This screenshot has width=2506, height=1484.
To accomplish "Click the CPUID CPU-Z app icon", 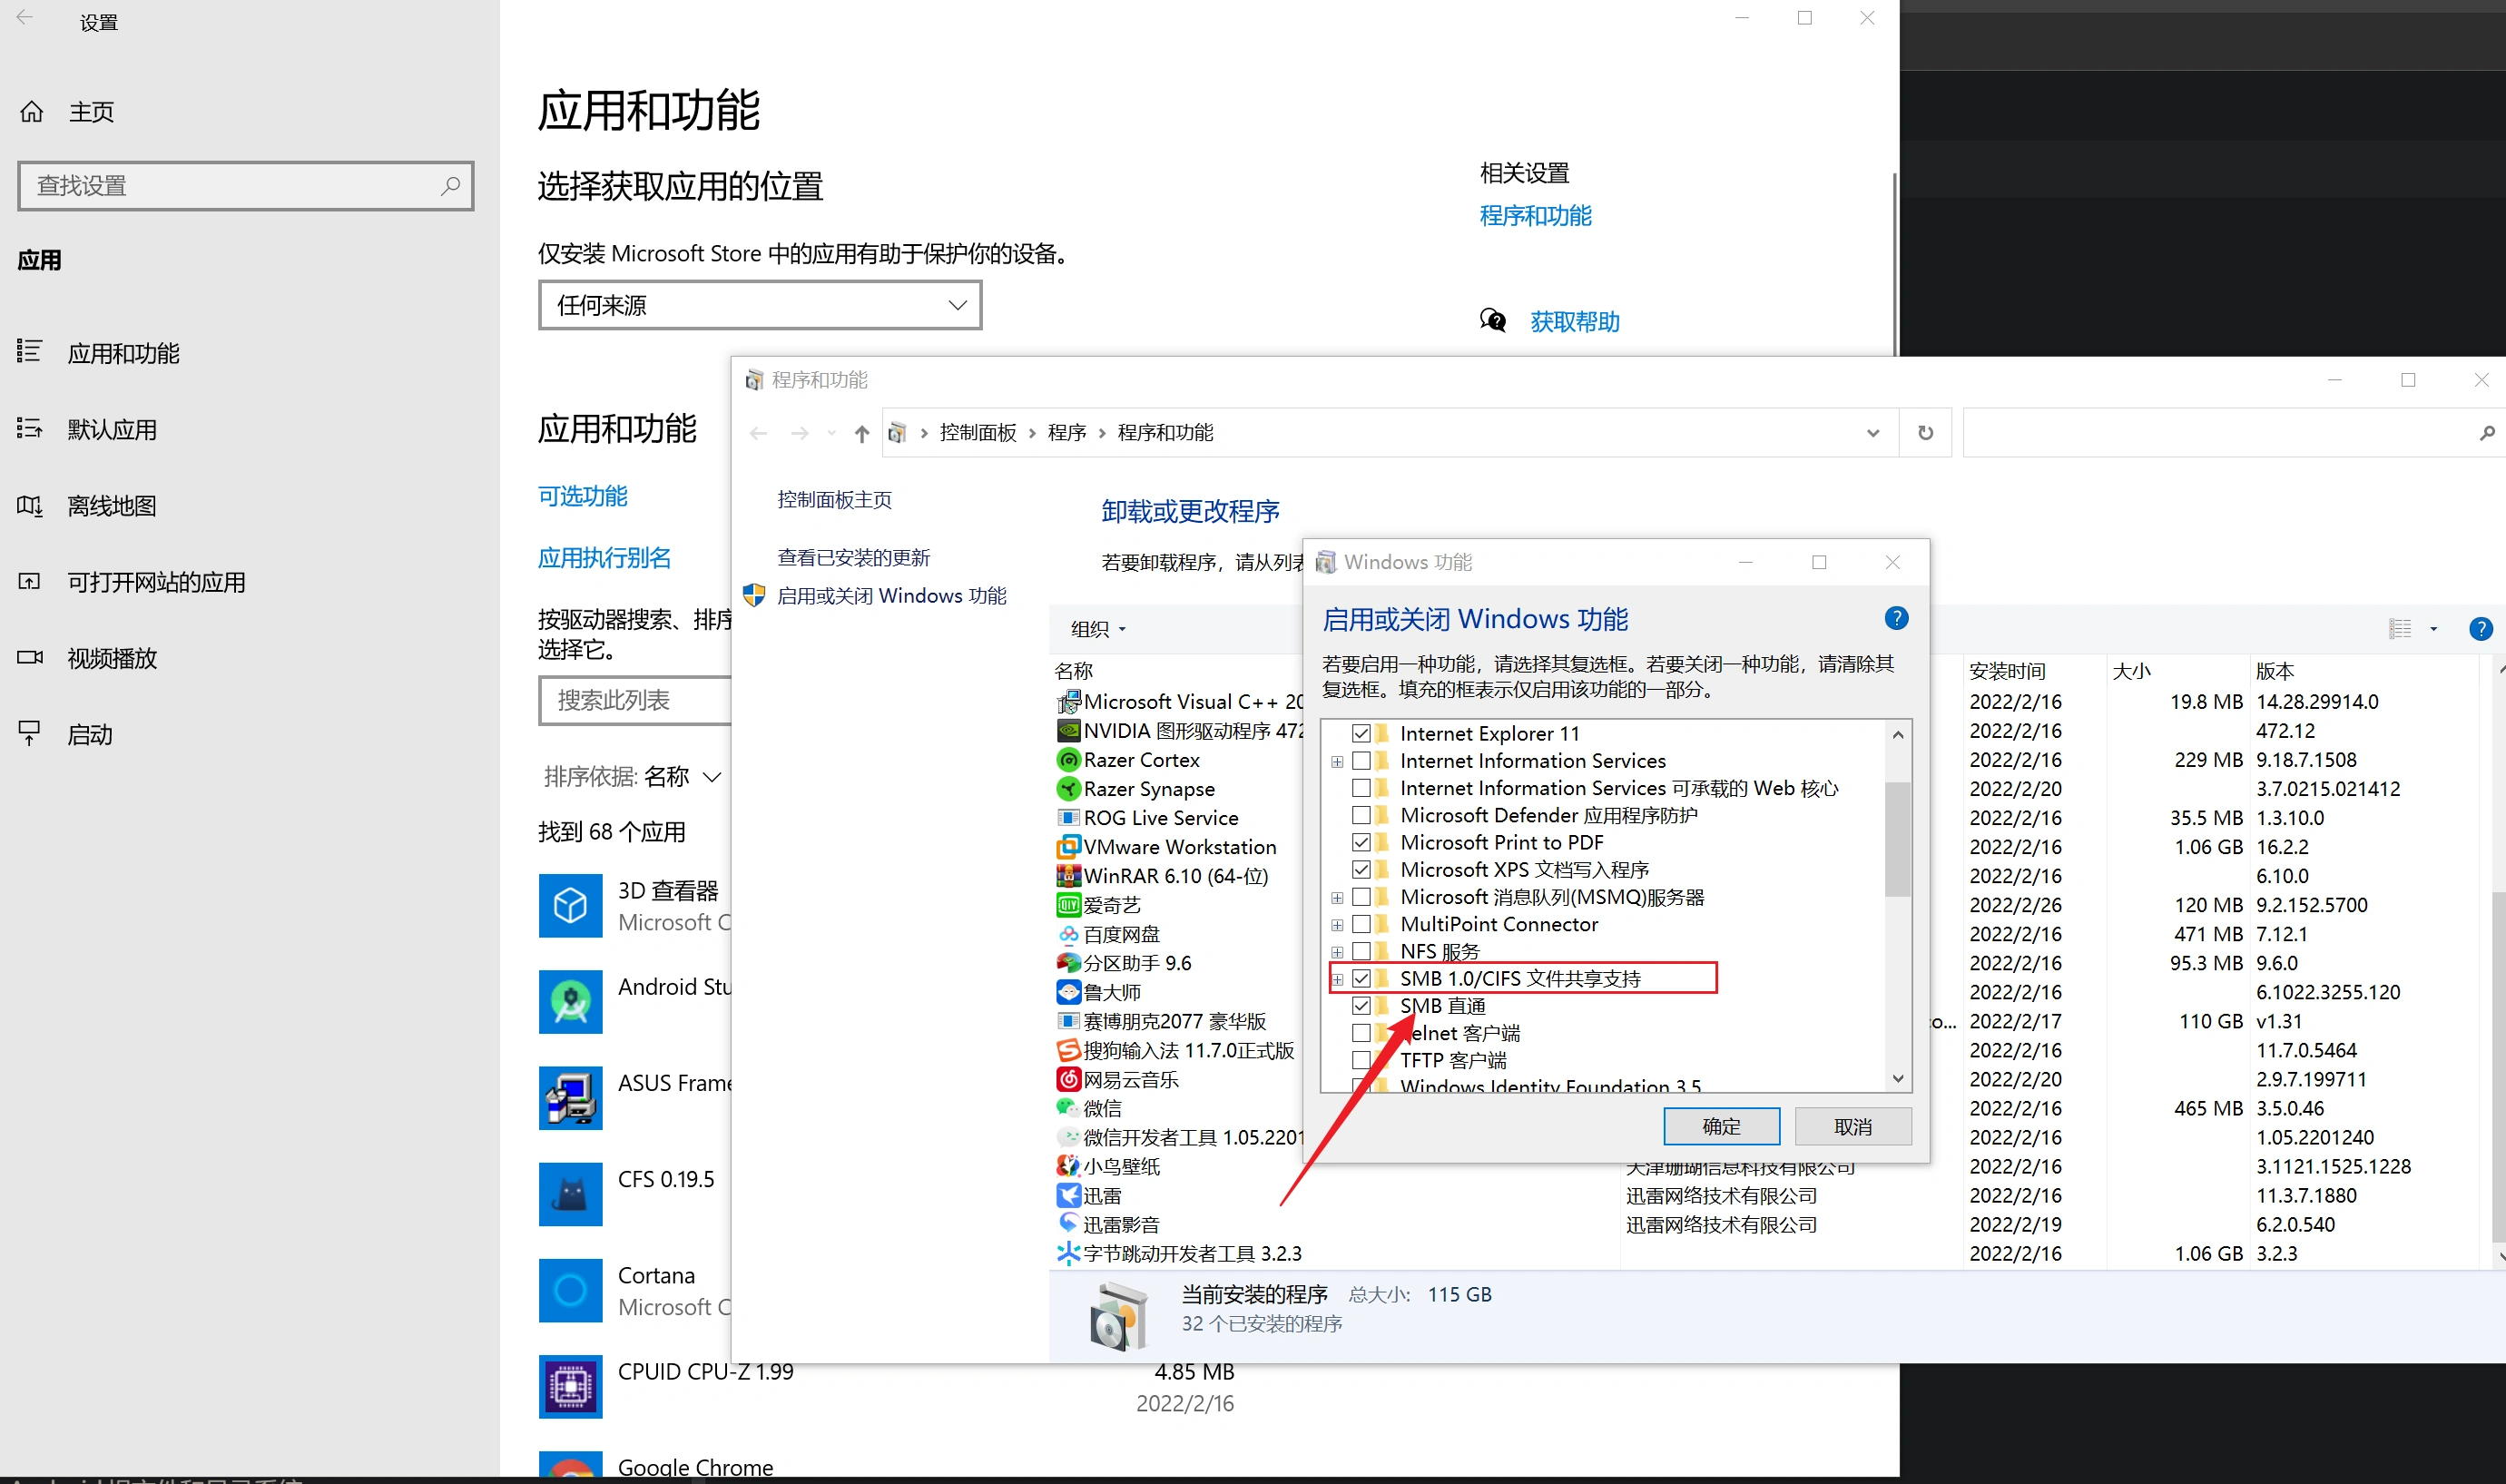I will pyautogui.click(x=570, y=1385).
